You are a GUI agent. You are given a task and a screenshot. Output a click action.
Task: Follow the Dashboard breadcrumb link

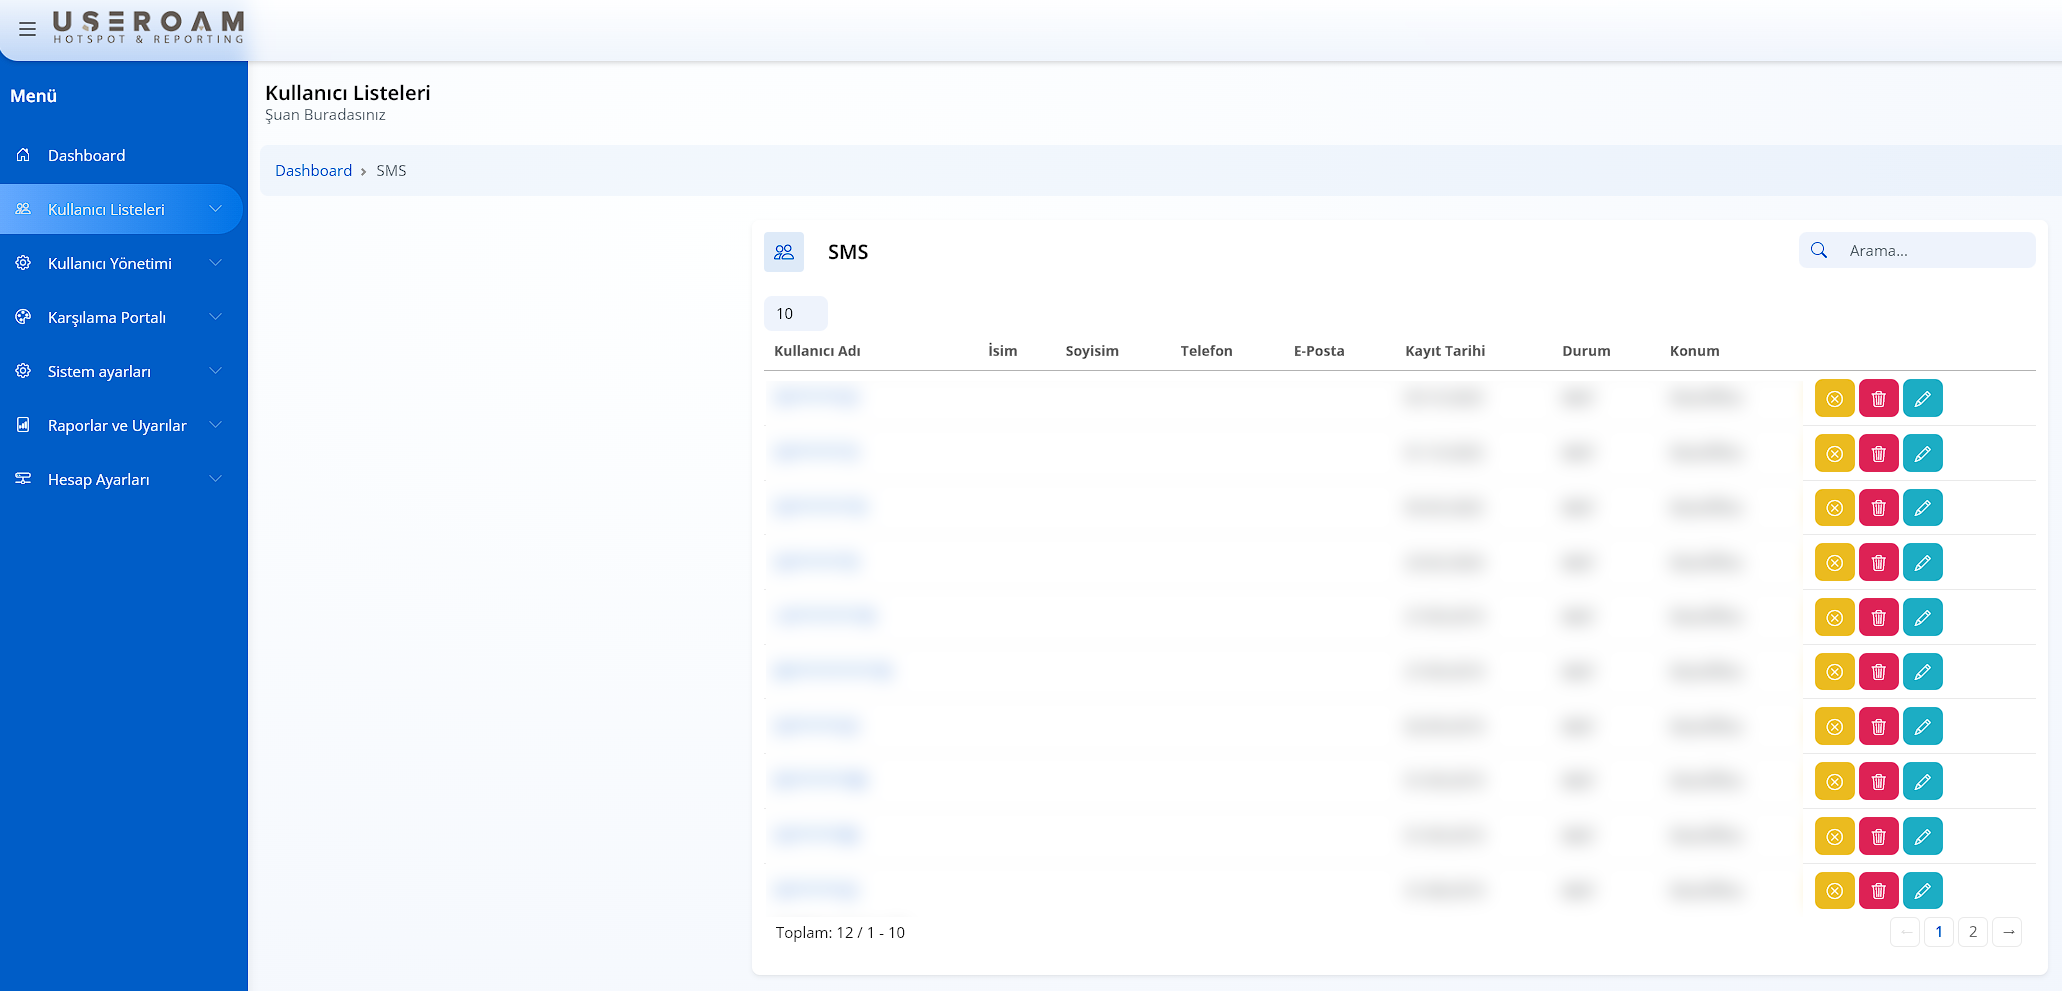313,171
